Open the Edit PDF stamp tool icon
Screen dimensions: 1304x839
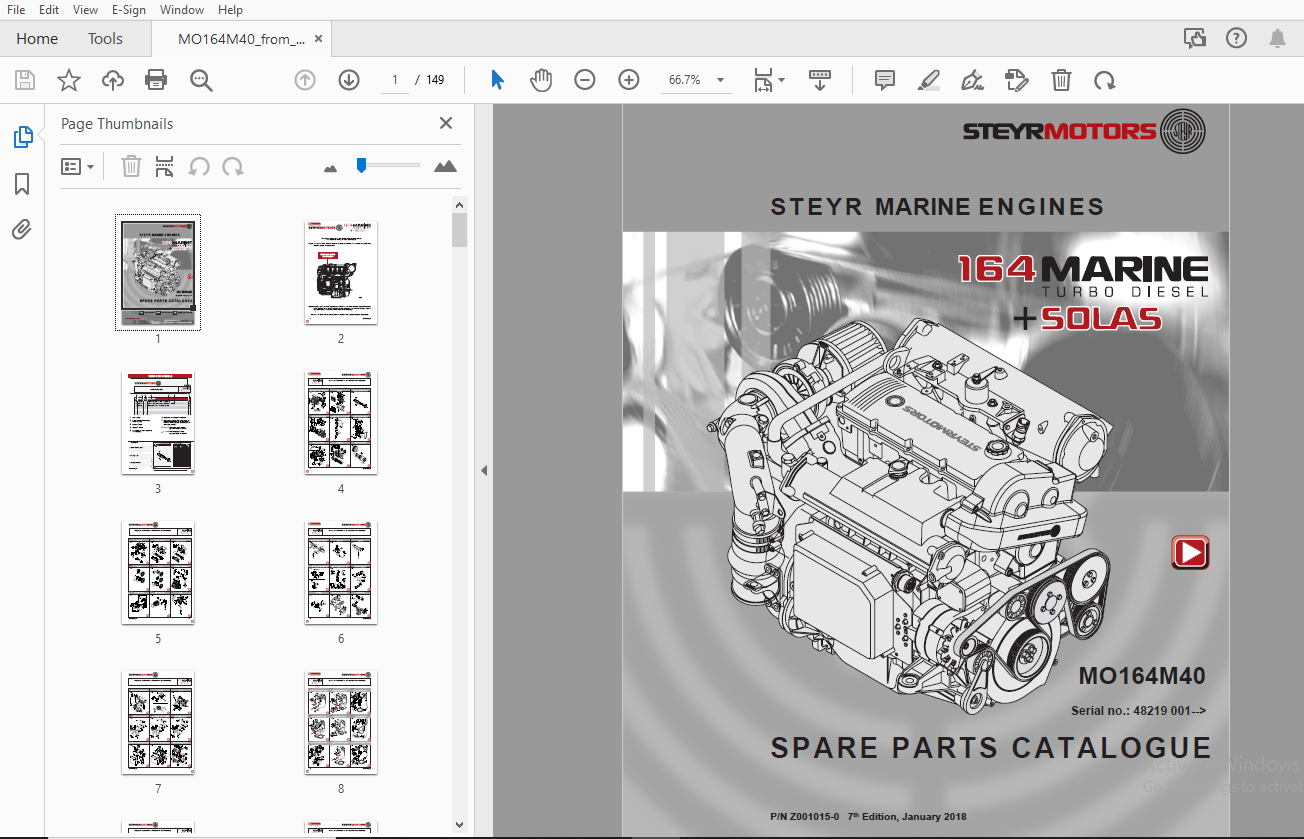click(1017, 80)
